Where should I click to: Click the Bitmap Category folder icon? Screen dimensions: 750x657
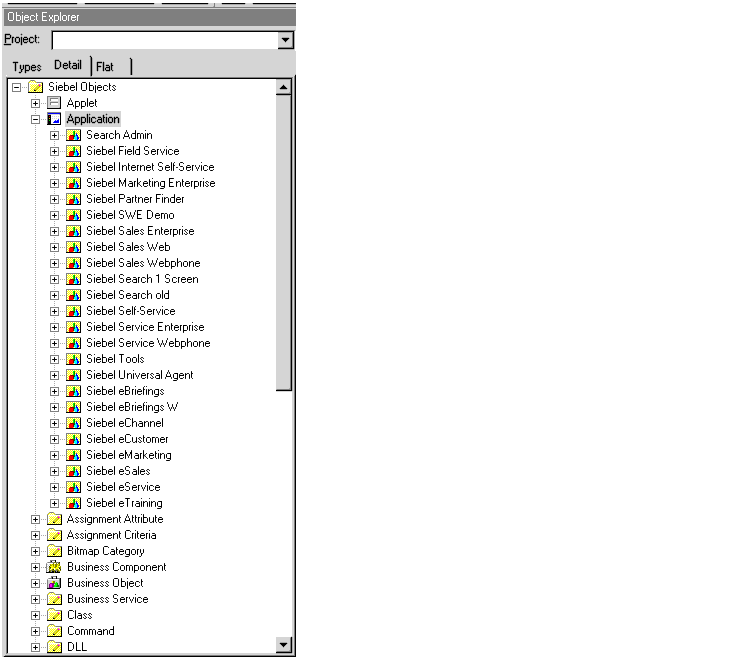click(x=55, y=551)
